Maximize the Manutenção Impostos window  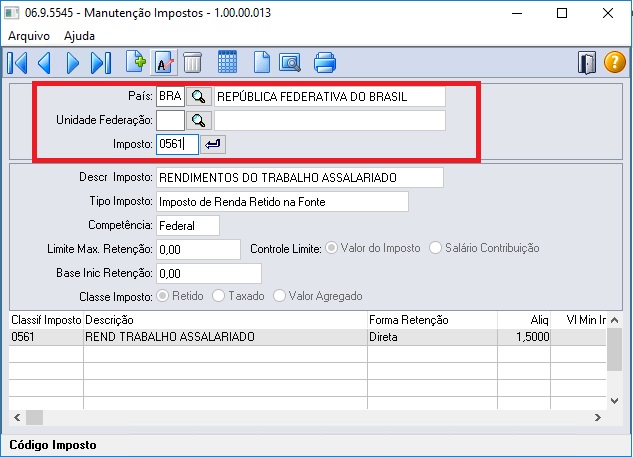tap(562, 13)
